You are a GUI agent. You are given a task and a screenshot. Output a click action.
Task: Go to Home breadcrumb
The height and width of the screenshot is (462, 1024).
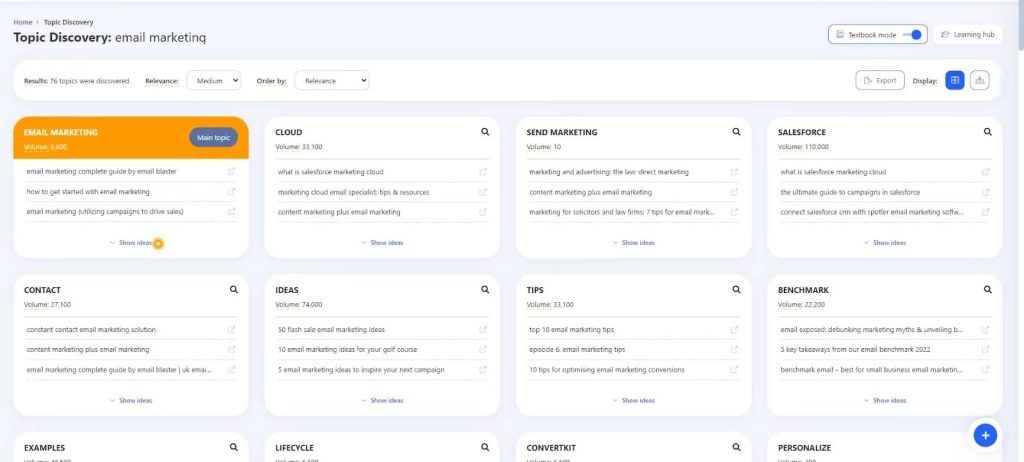tap(23, 22)
